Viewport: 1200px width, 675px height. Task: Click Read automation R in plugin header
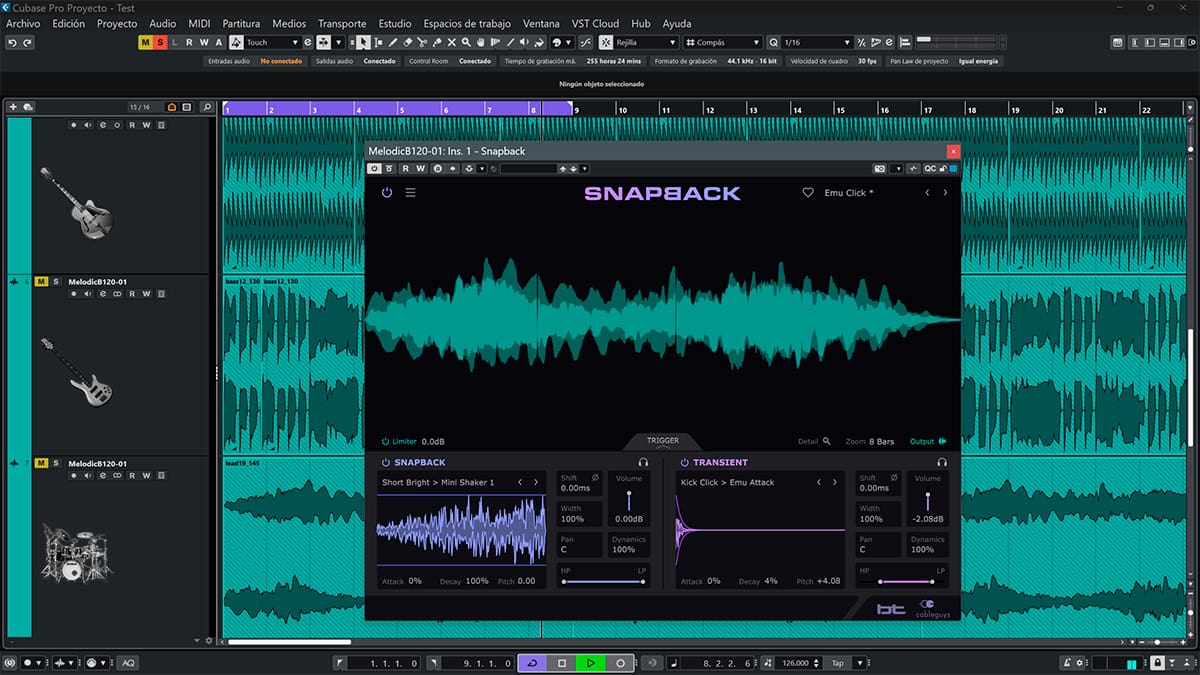[x=405, y=168]
